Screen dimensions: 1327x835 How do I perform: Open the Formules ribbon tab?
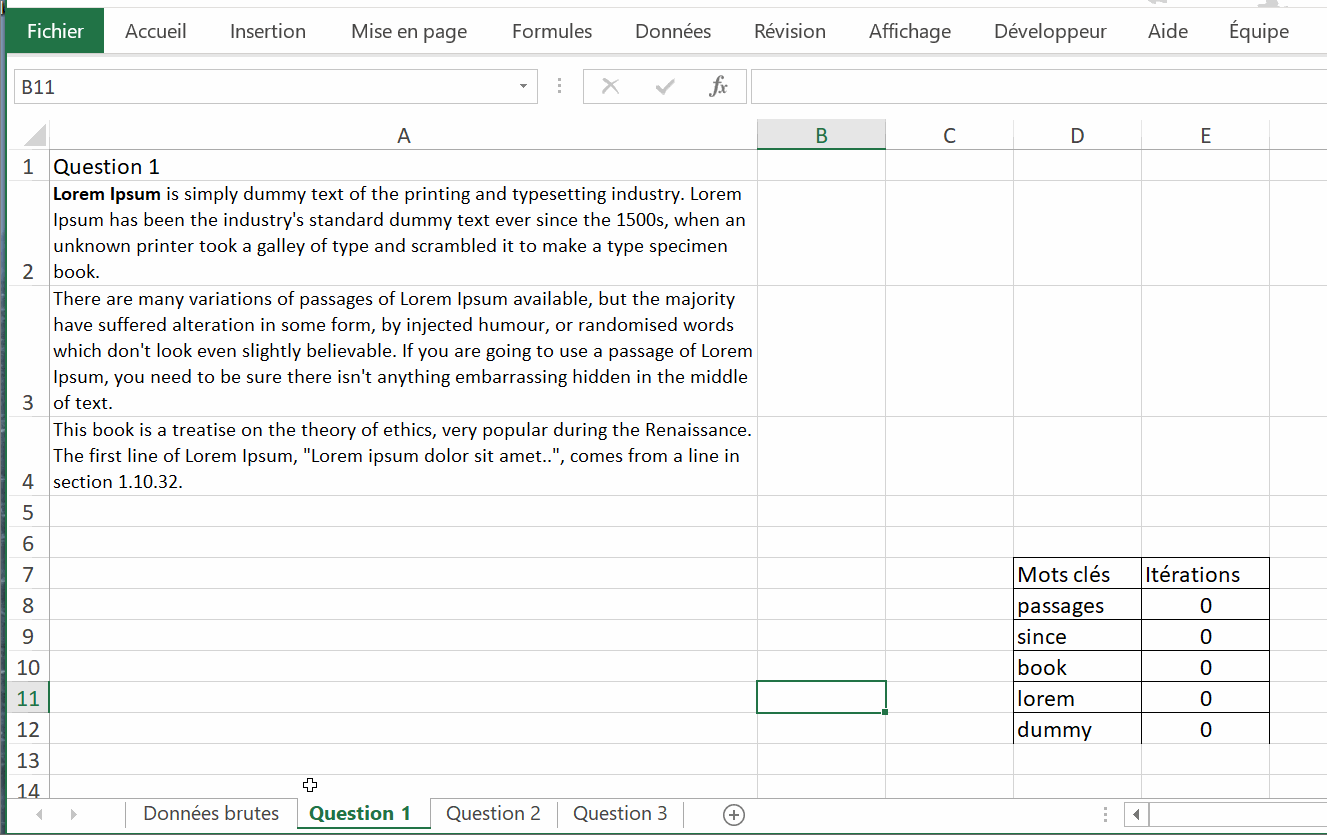[551, 31]
